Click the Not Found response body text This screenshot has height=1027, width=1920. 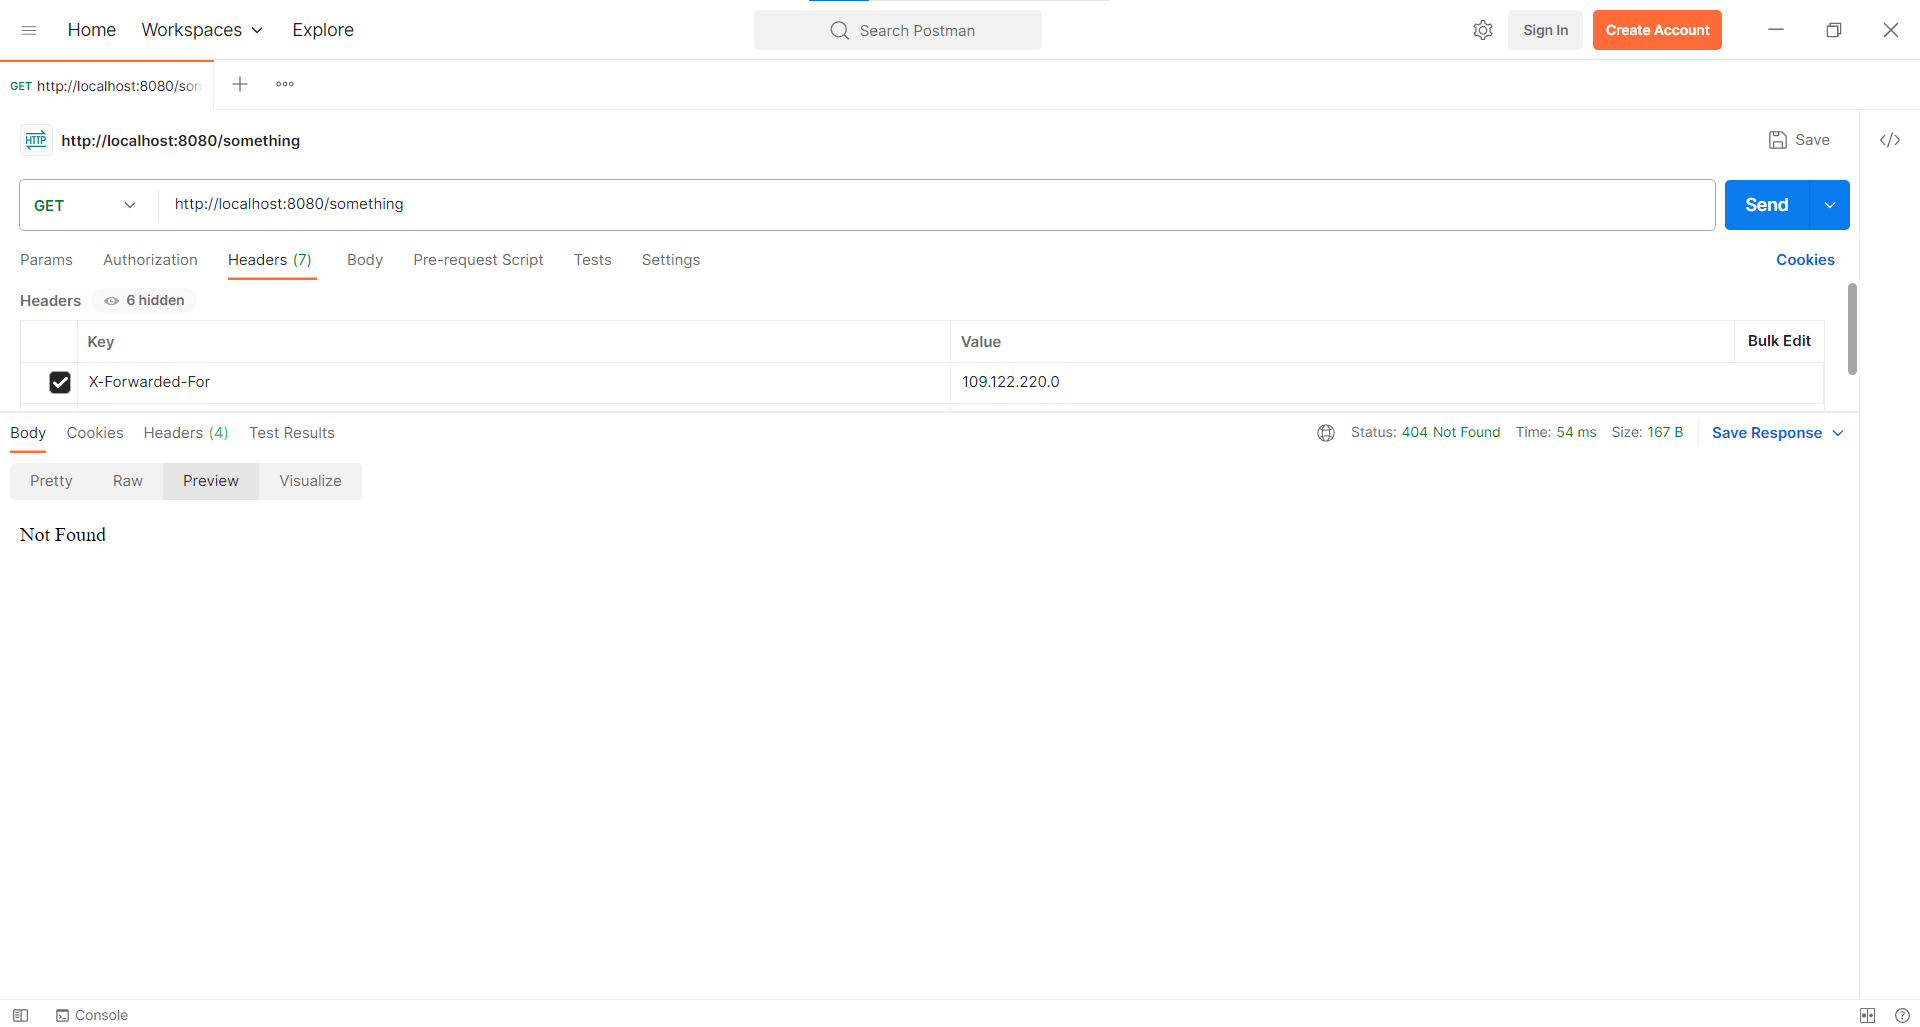tap(63, 535)
